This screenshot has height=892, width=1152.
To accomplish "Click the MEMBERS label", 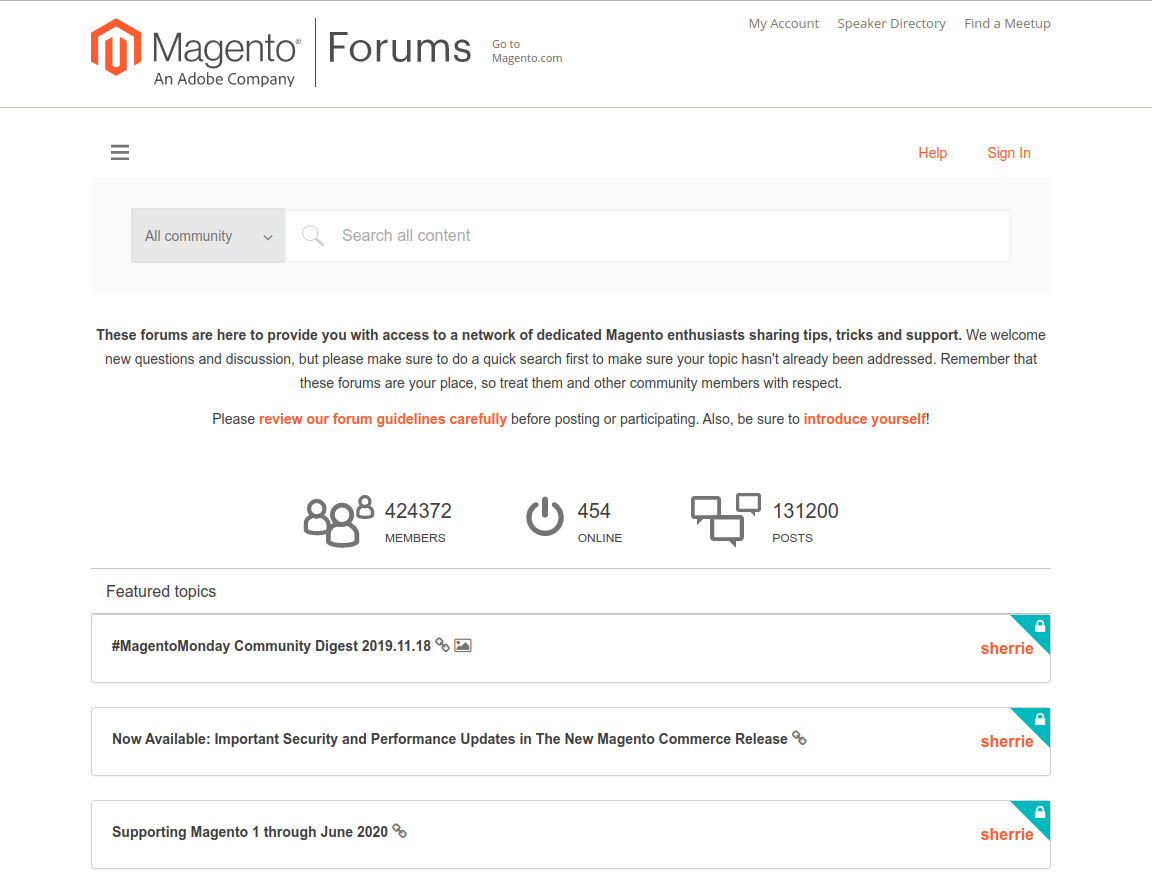I will click(x=415, y=538).
